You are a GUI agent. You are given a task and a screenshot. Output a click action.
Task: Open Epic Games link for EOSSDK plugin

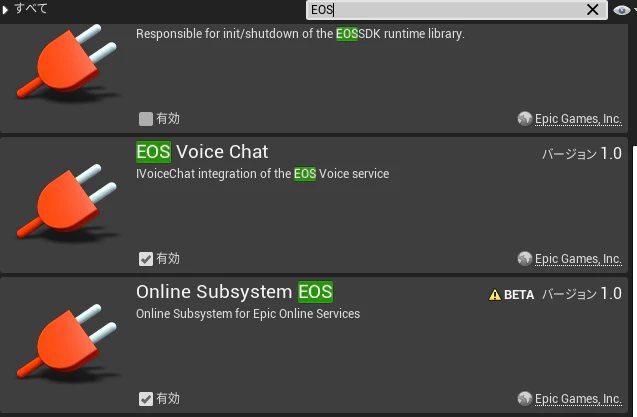click(578, 119)
